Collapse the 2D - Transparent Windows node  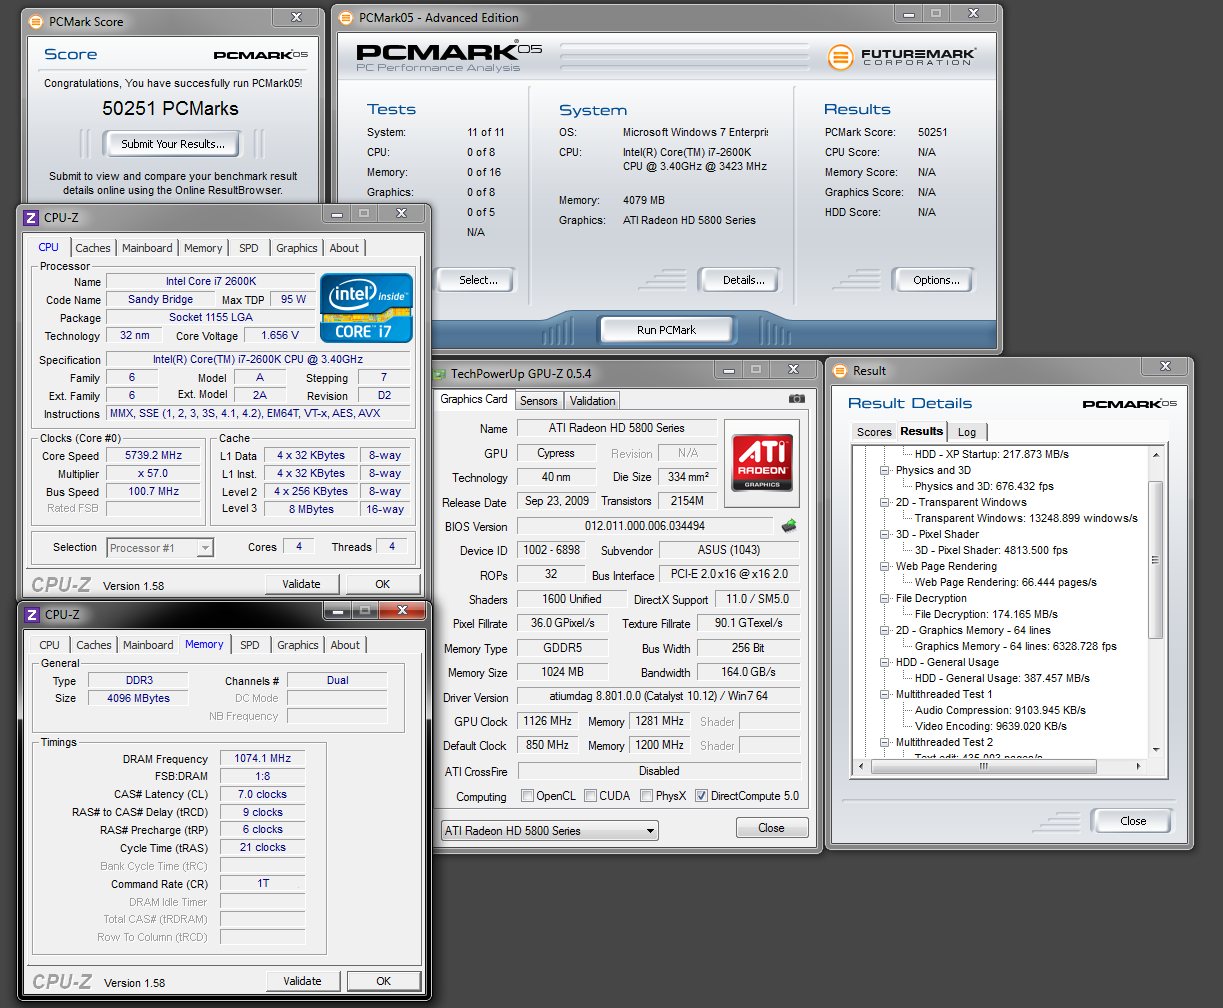tap(885, 502)
